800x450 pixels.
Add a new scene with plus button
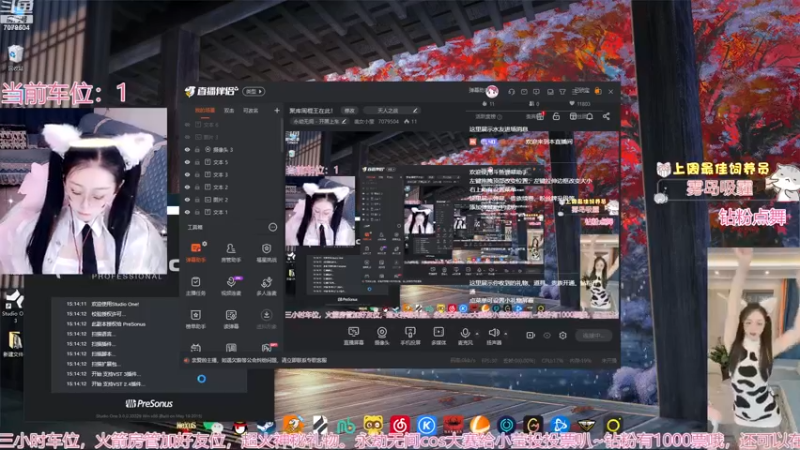pos(277,110)
